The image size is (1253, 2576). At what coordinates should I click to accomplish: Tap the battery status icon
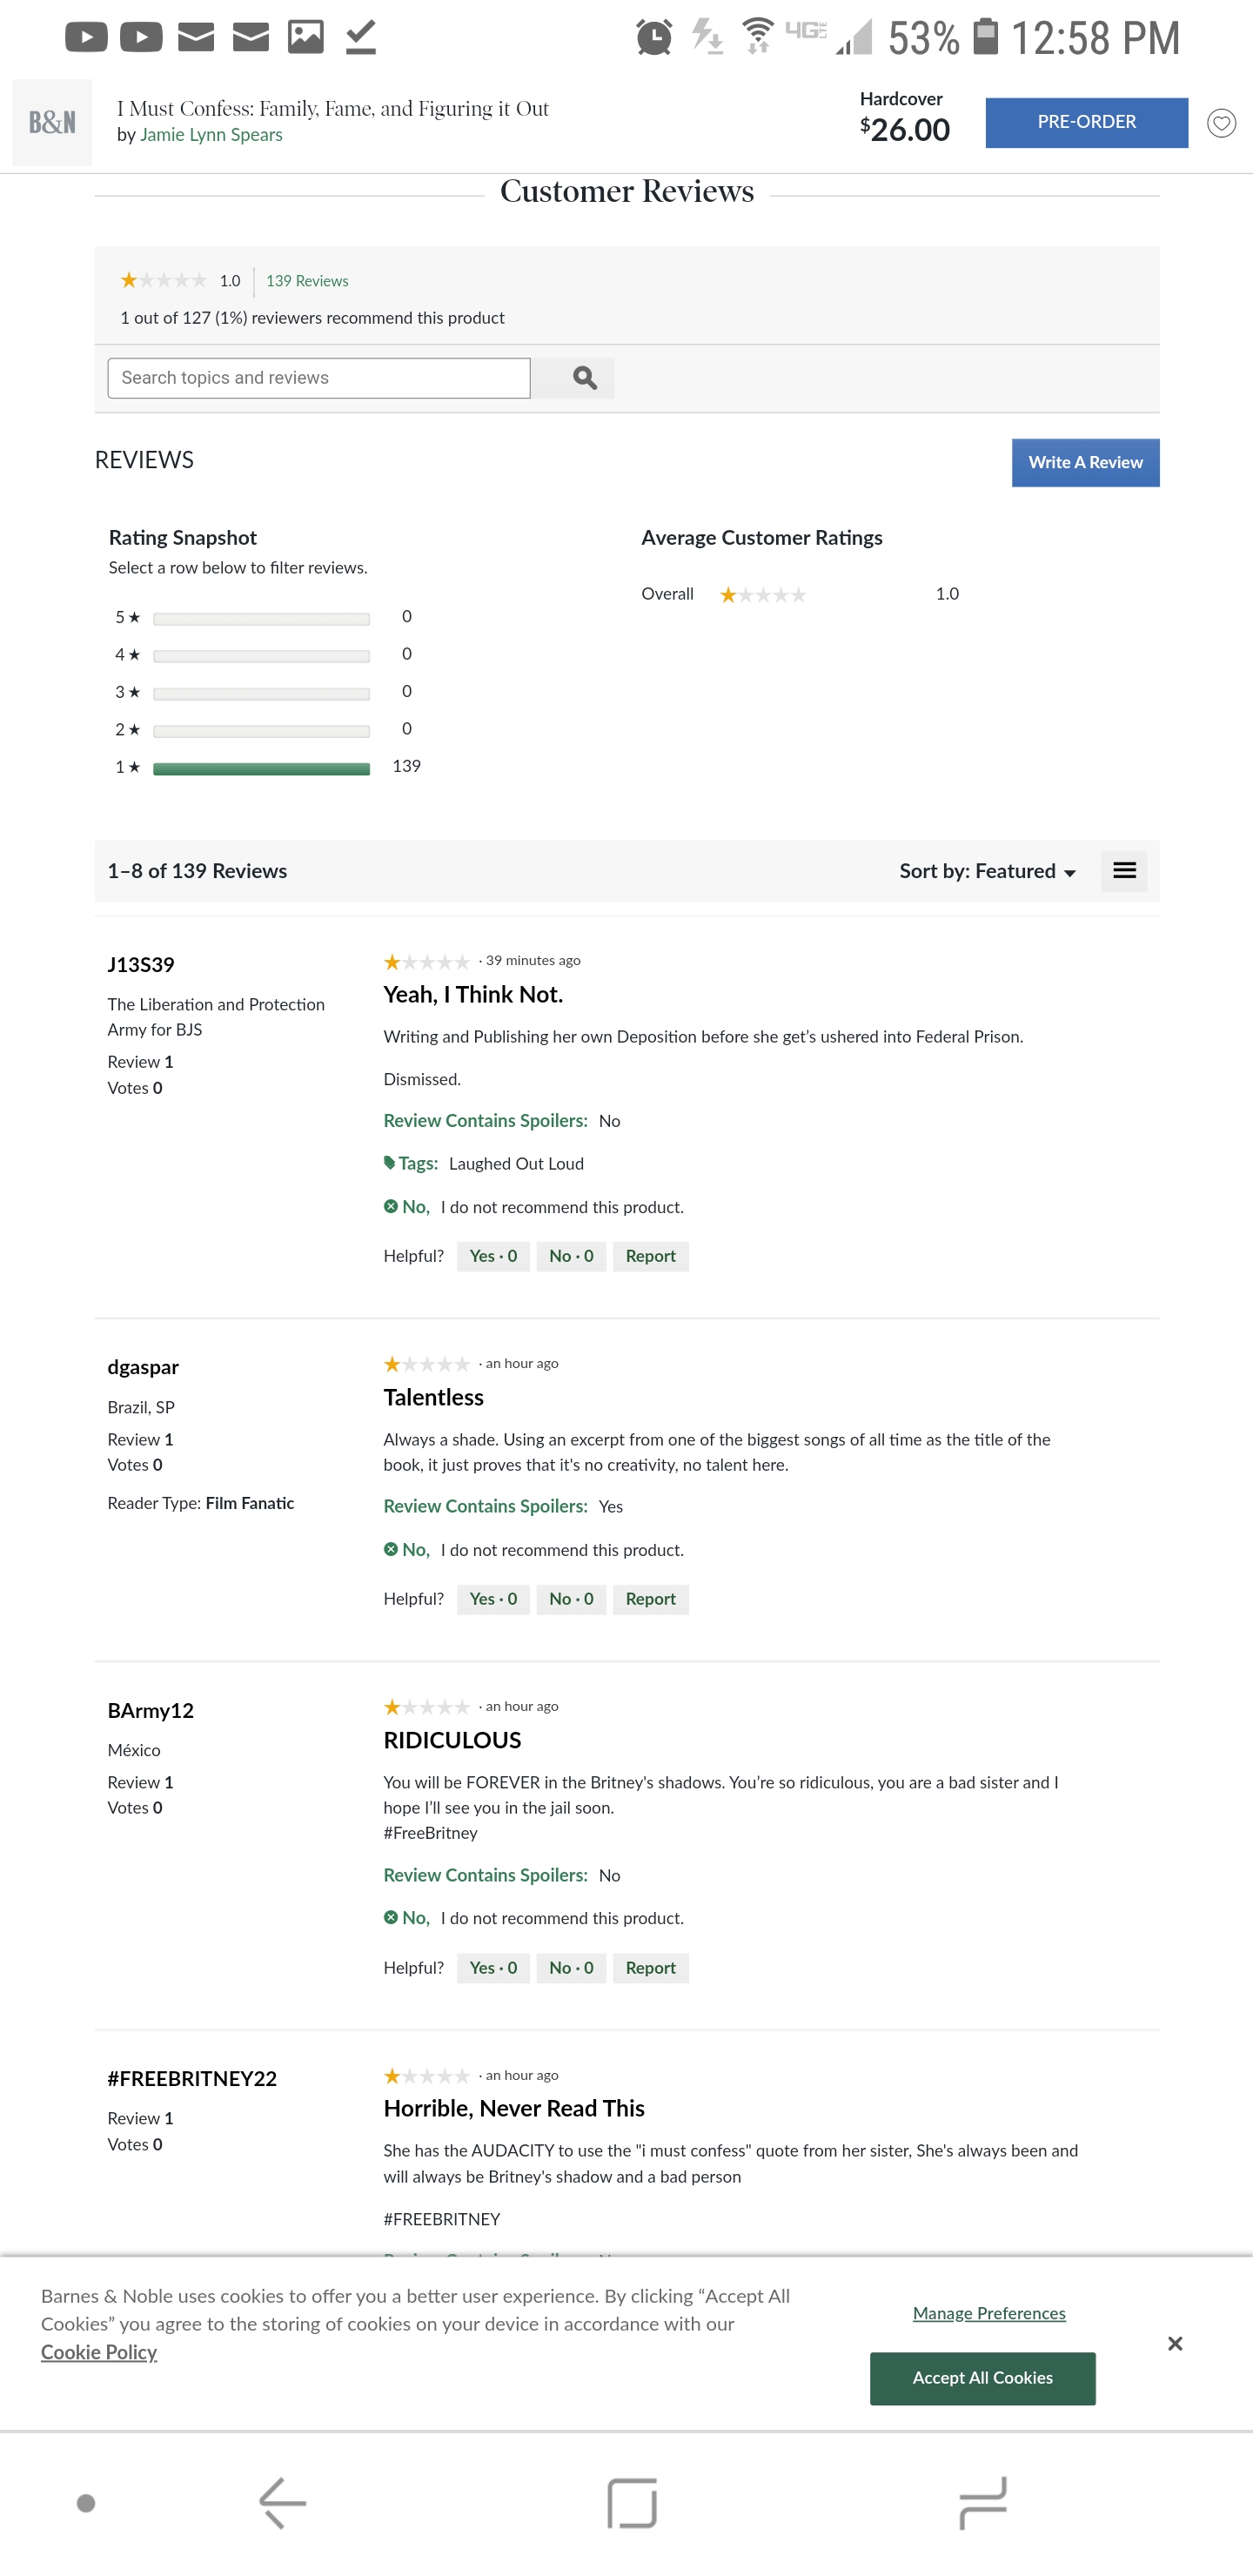[x=986, y=36]
